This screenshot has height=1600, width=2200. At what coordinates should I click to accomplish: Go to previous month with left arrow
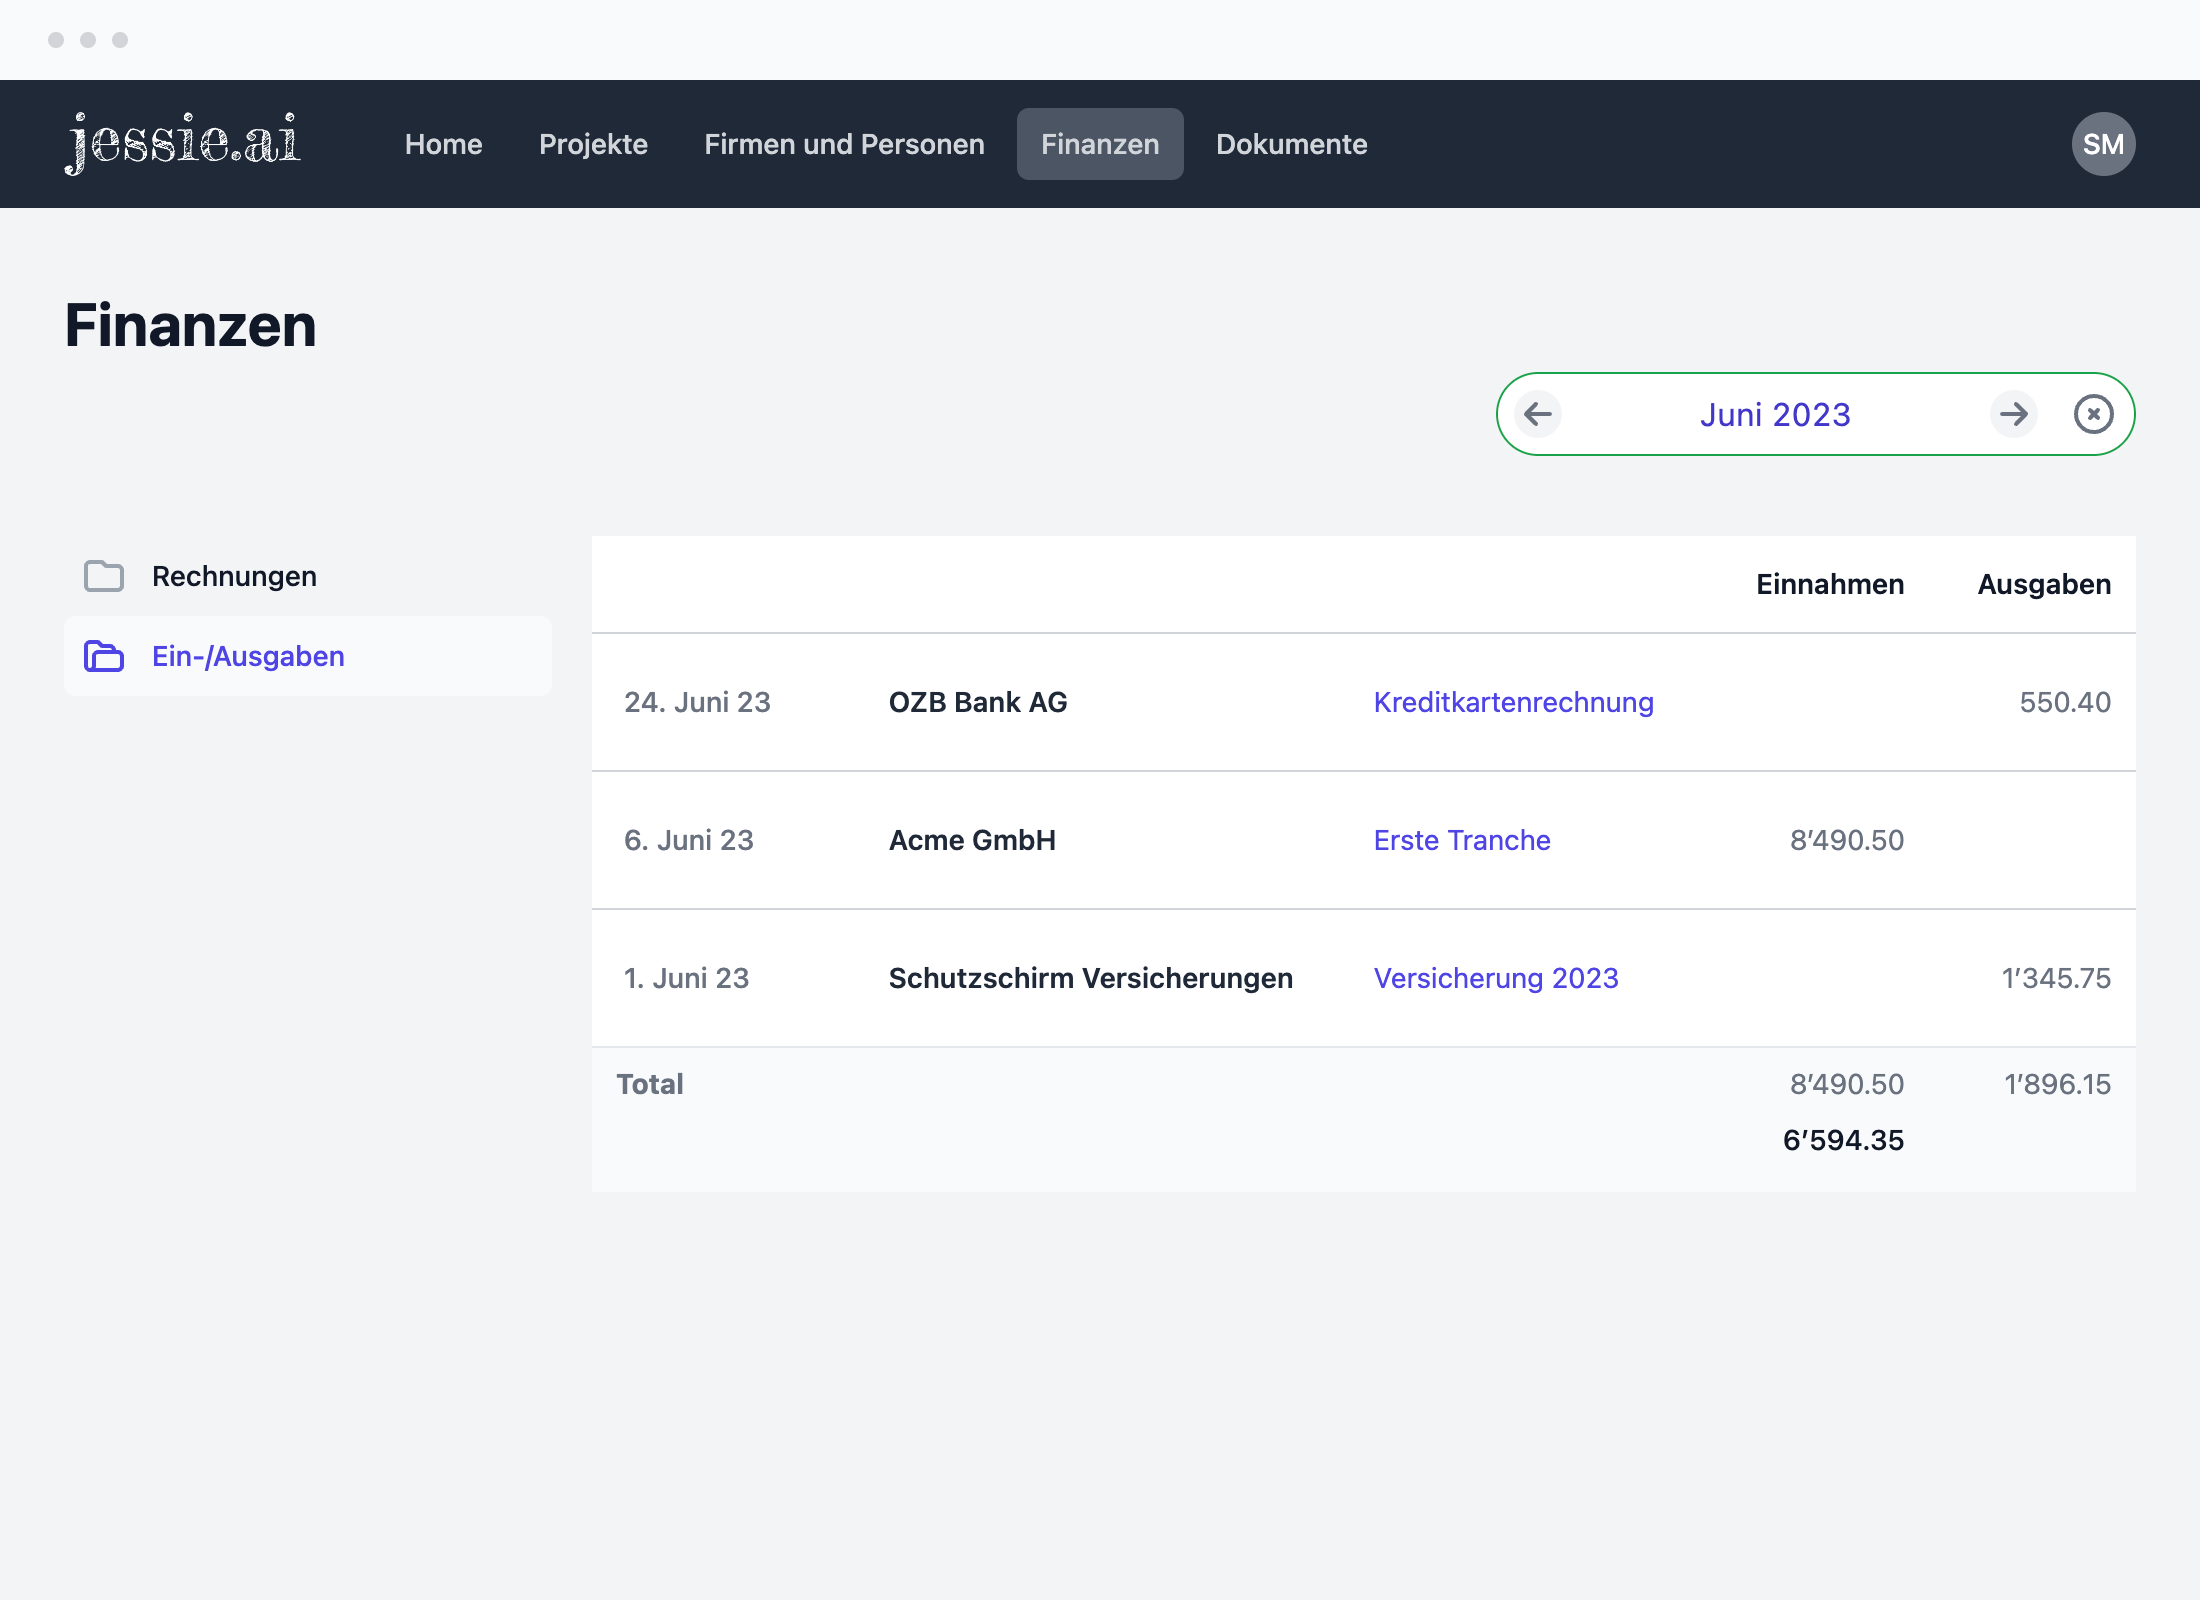1538,414
